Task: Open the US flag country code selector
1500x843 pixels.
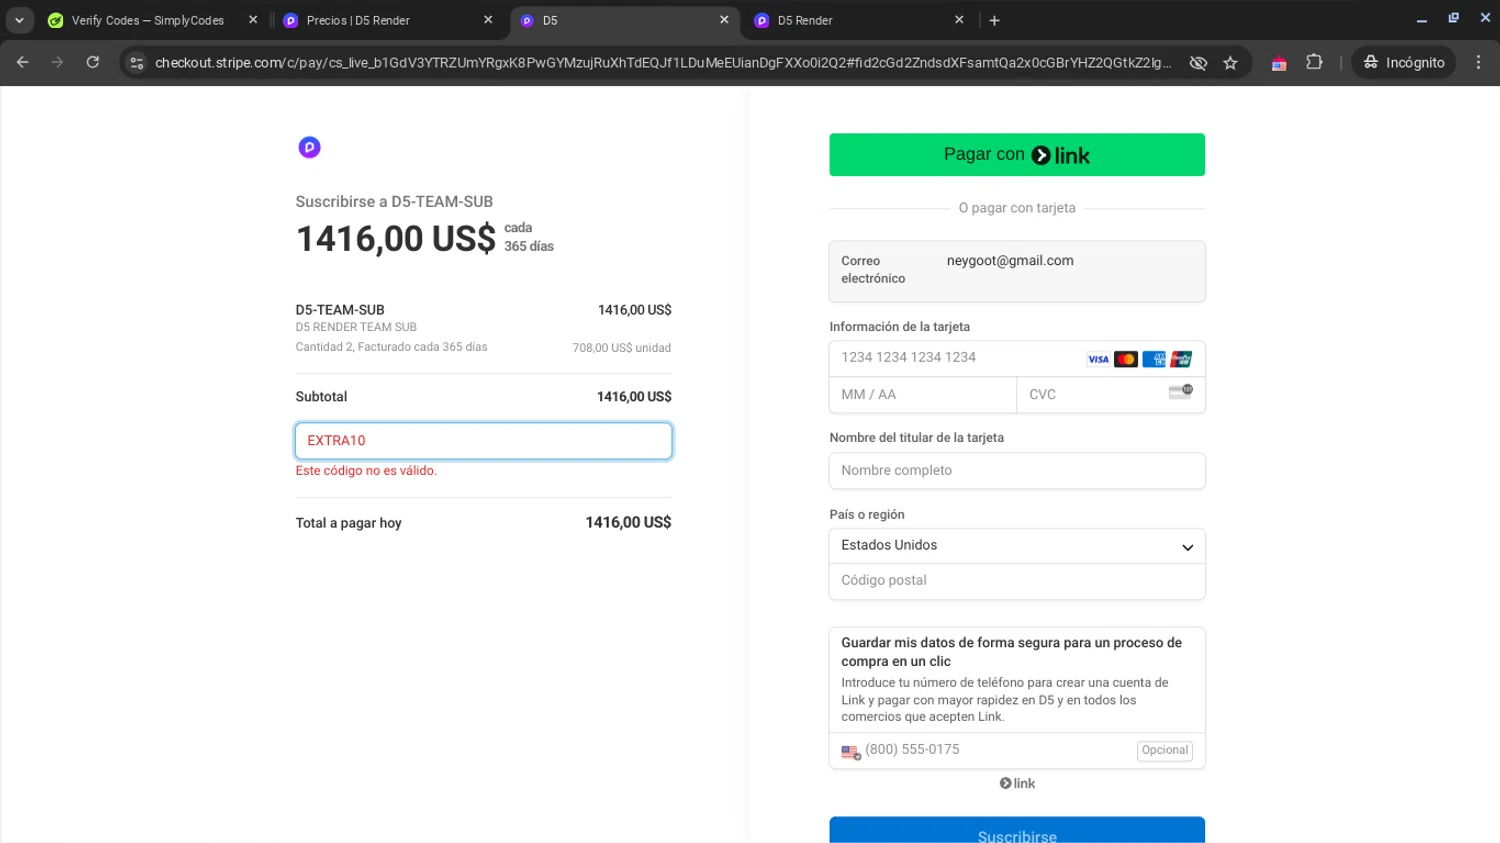Action: [x=851, y=752]
